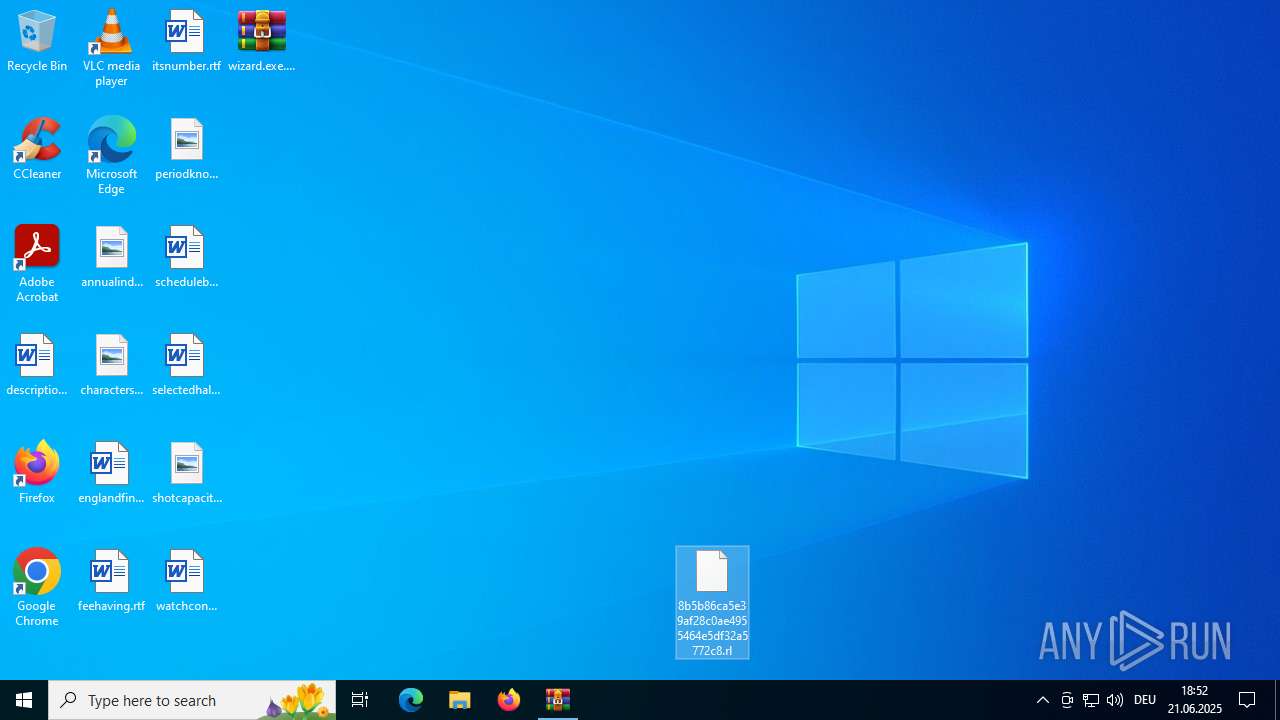Open the notification center

(1248, 700)
